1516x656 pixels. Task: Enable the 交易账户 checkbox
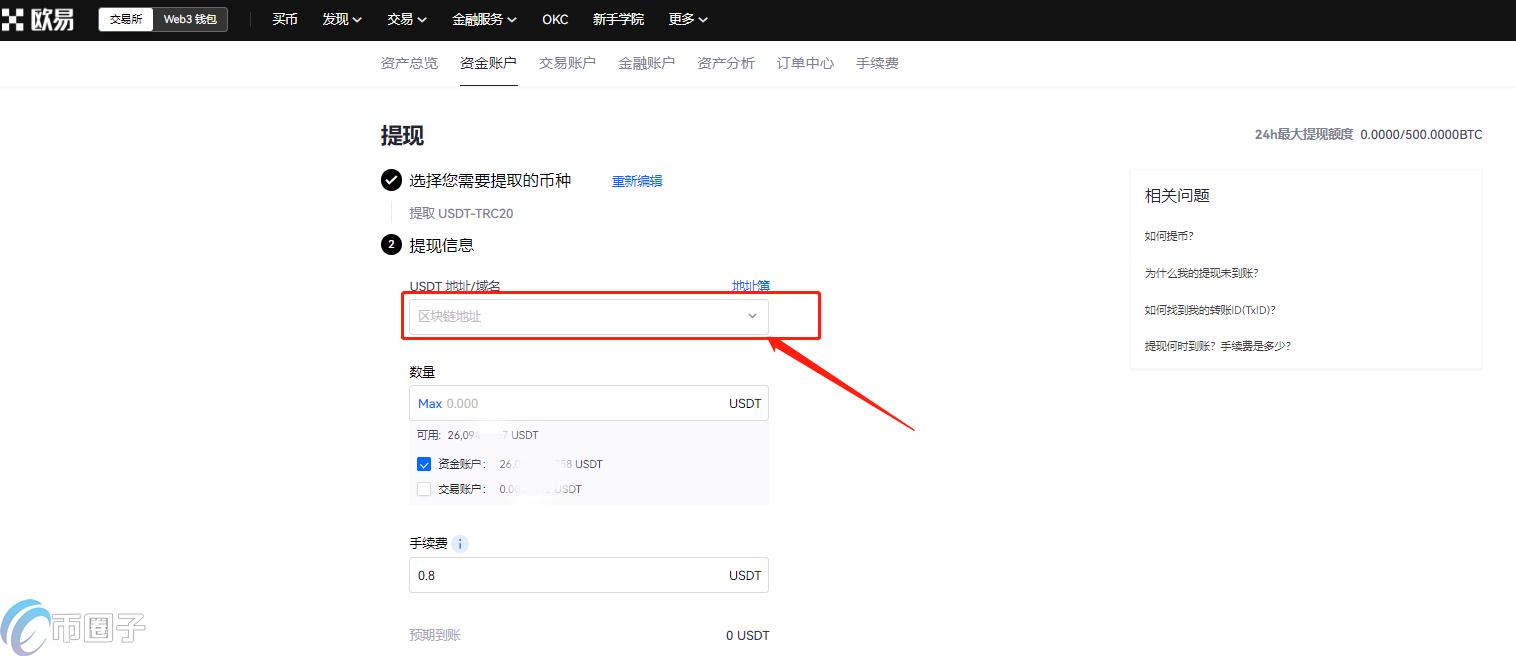pyautogui.click(x=424, y=489)
